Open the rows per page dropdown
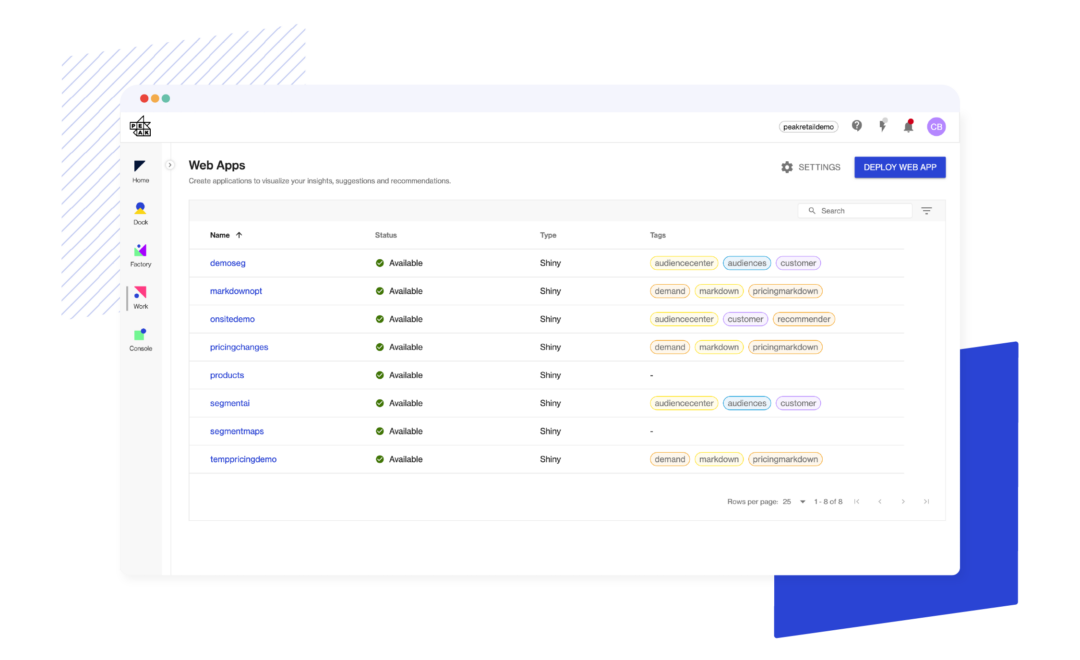 [x=794, y=501]
